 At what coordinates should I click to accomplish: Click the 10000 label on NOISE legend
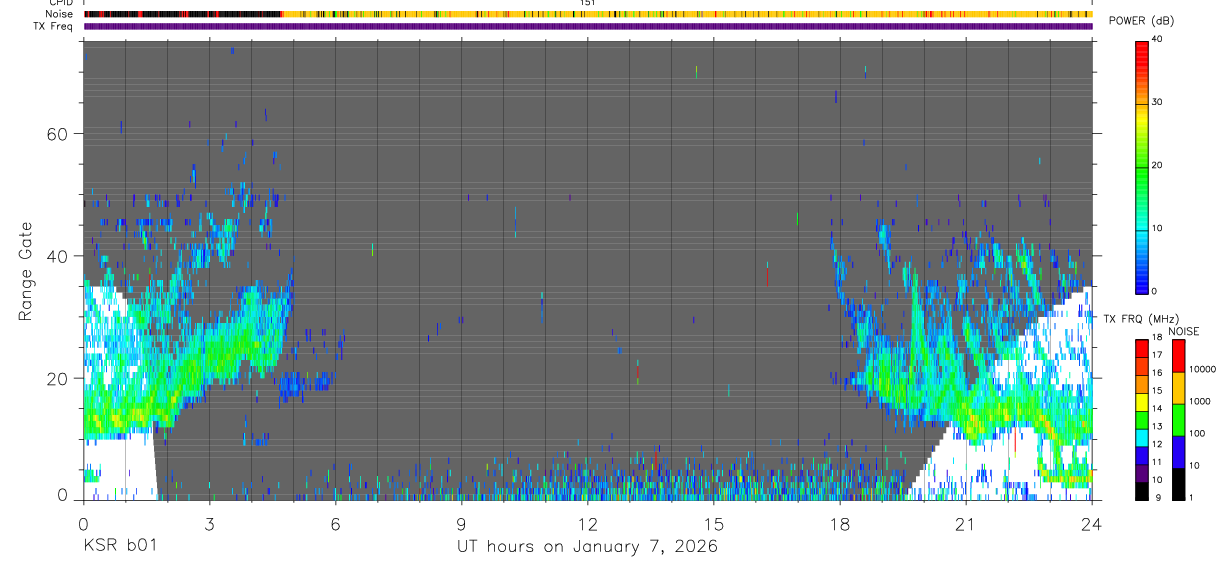1202,369
